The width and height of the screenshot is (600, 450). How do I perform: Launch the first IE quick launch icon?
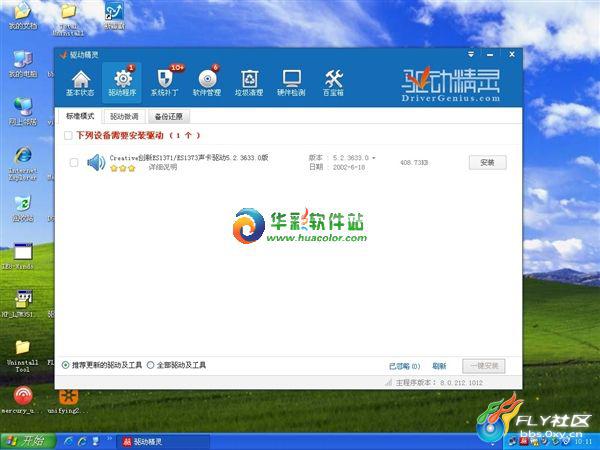point(68,441)
